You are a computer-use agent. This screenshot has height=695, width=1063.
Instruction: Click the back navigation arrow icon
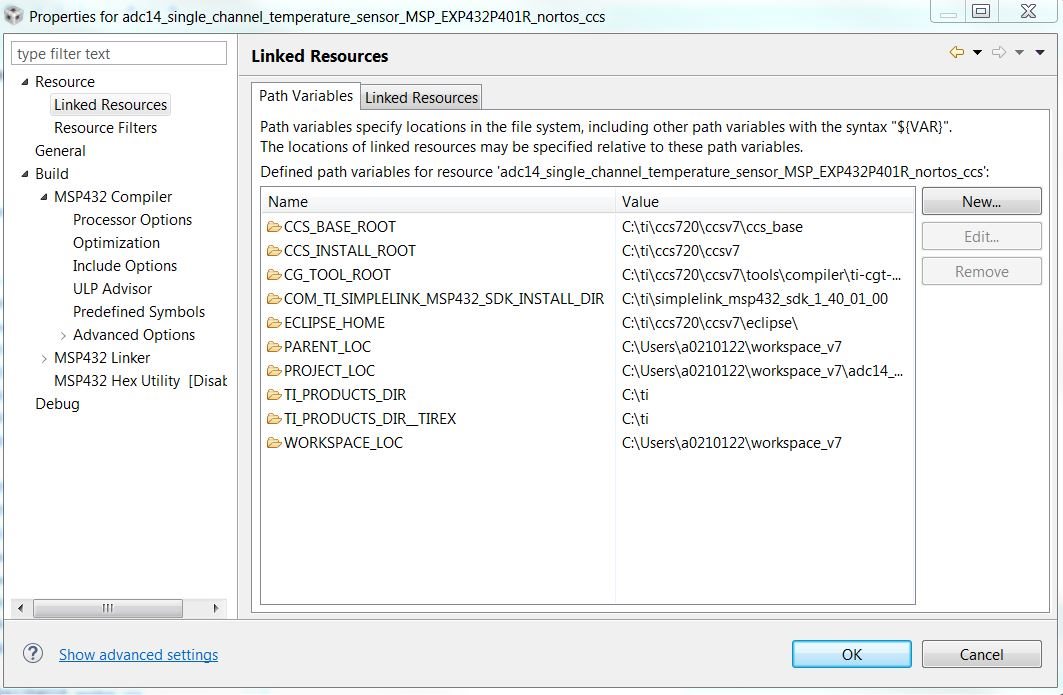(957, 53)
